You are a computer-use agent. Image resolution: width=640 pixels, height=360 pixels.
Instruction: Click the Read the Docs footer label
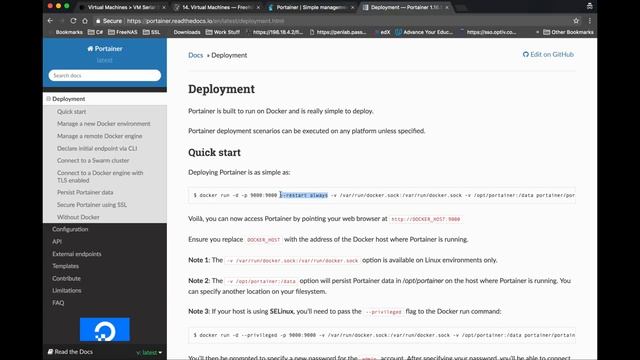pos(70,351)
